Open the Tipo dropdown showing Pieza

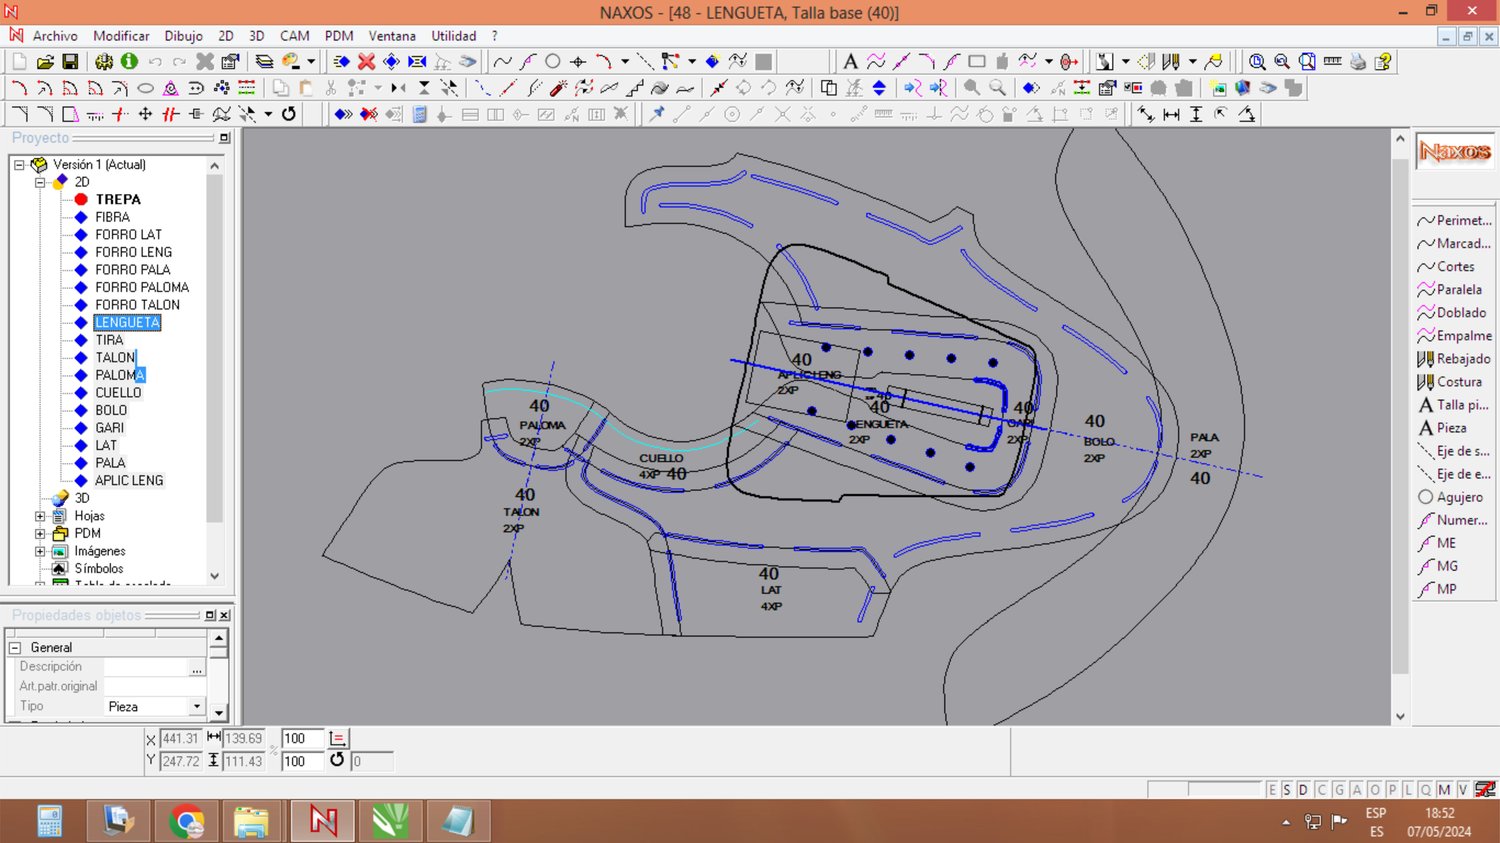tap(196, 706)
